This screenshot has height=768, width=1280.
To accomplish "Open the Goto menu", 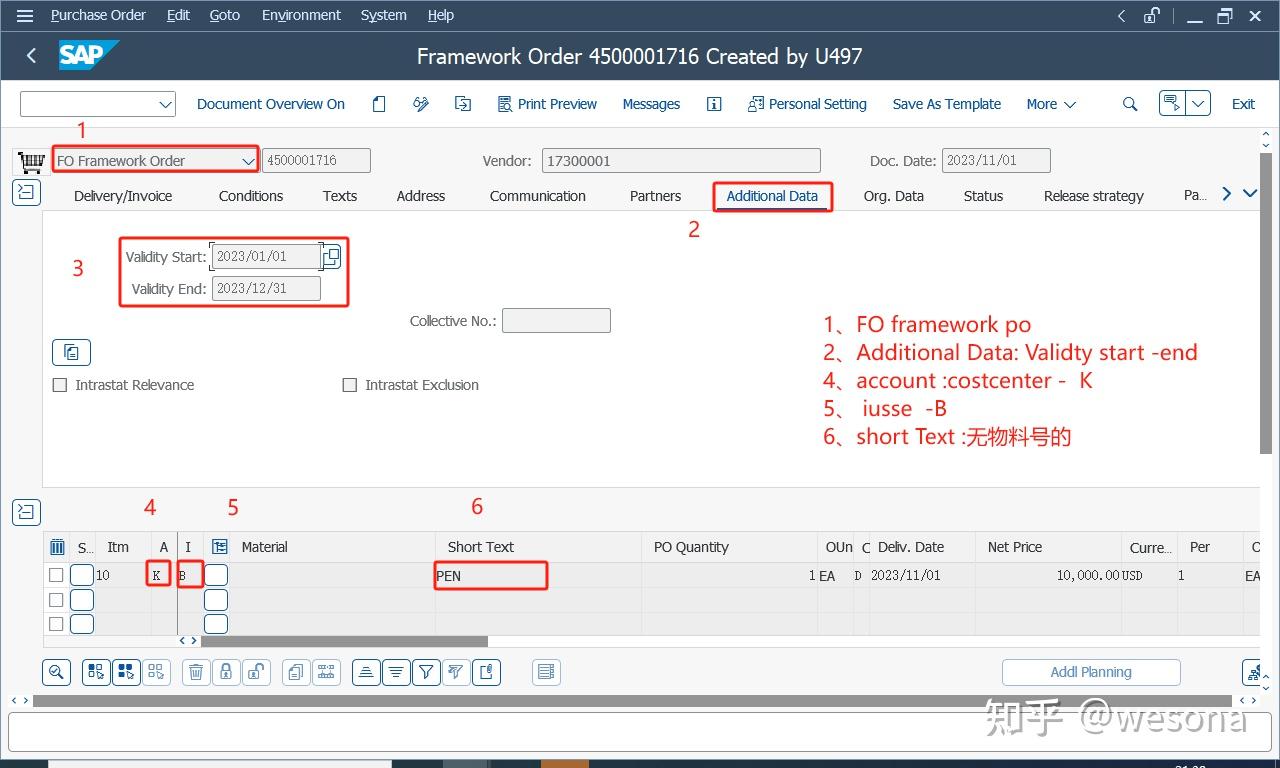I will coord(225,15).
